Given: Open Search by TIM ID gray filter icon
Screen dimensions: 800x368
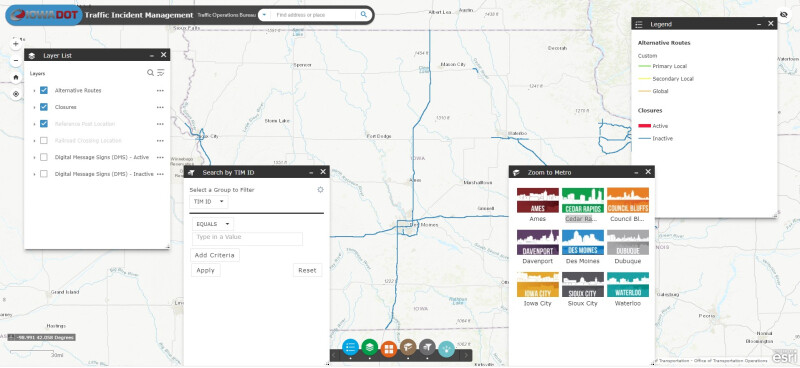Looking at the screenshot, I should pos(427,347).
